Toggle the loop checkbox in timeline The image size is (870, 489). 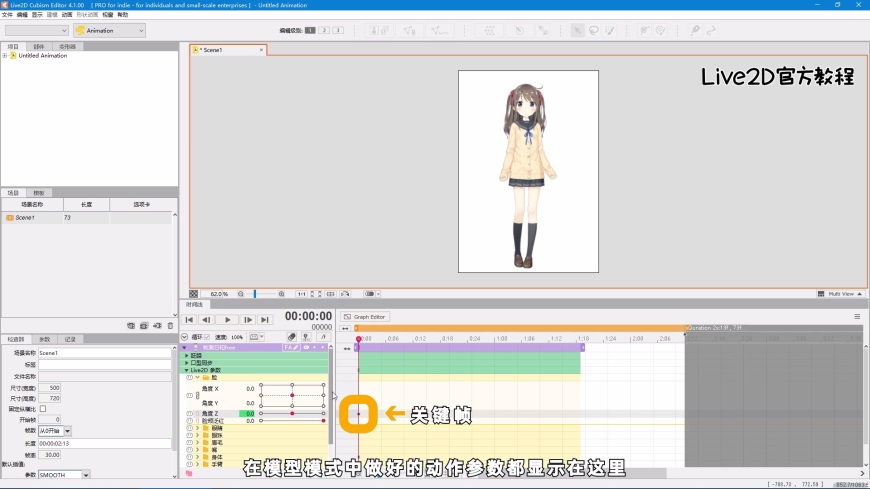tap(207, 337)
